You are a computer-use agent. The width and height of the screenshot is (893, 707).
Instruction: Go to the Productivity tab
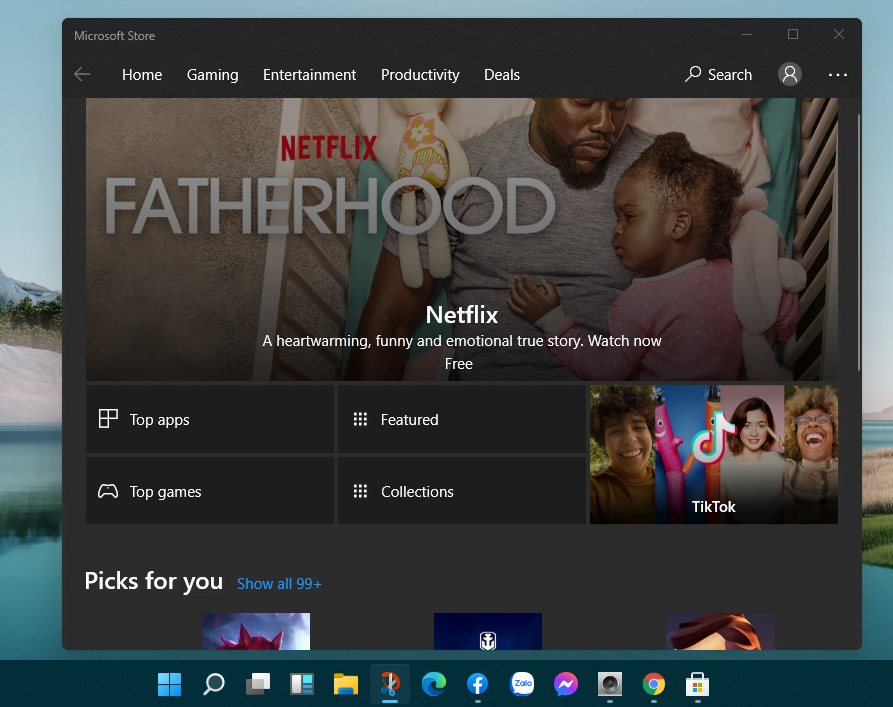pyautogui.click(x=420, y=75)
